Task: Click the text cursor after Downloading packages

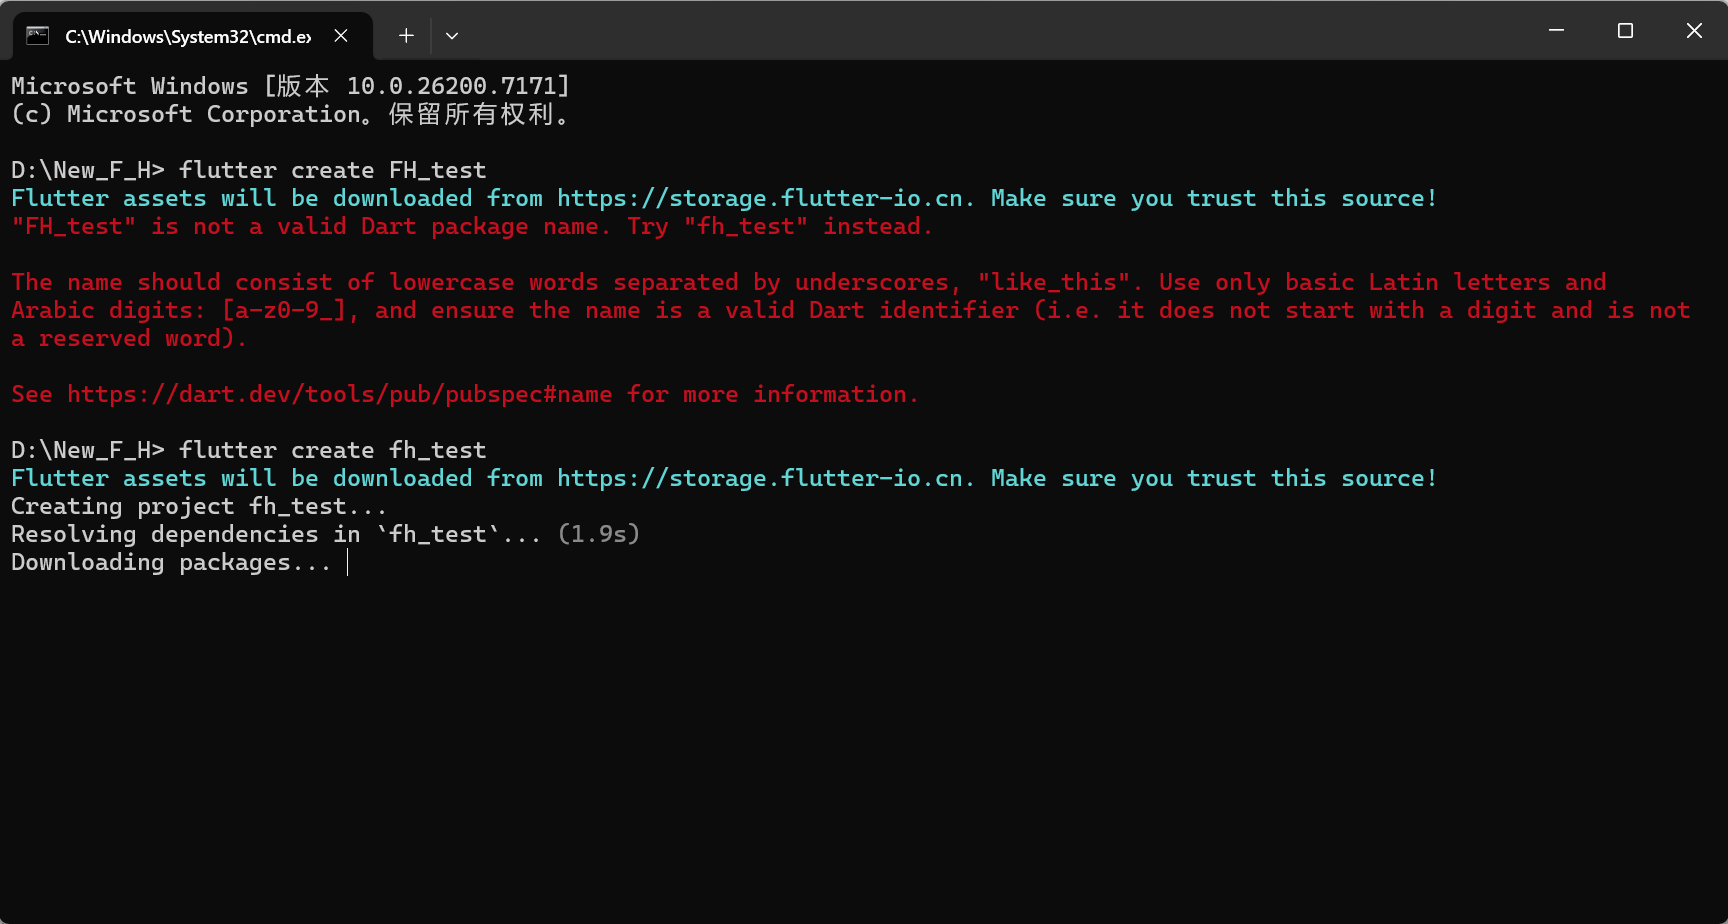Action: [x=347, y=562]
